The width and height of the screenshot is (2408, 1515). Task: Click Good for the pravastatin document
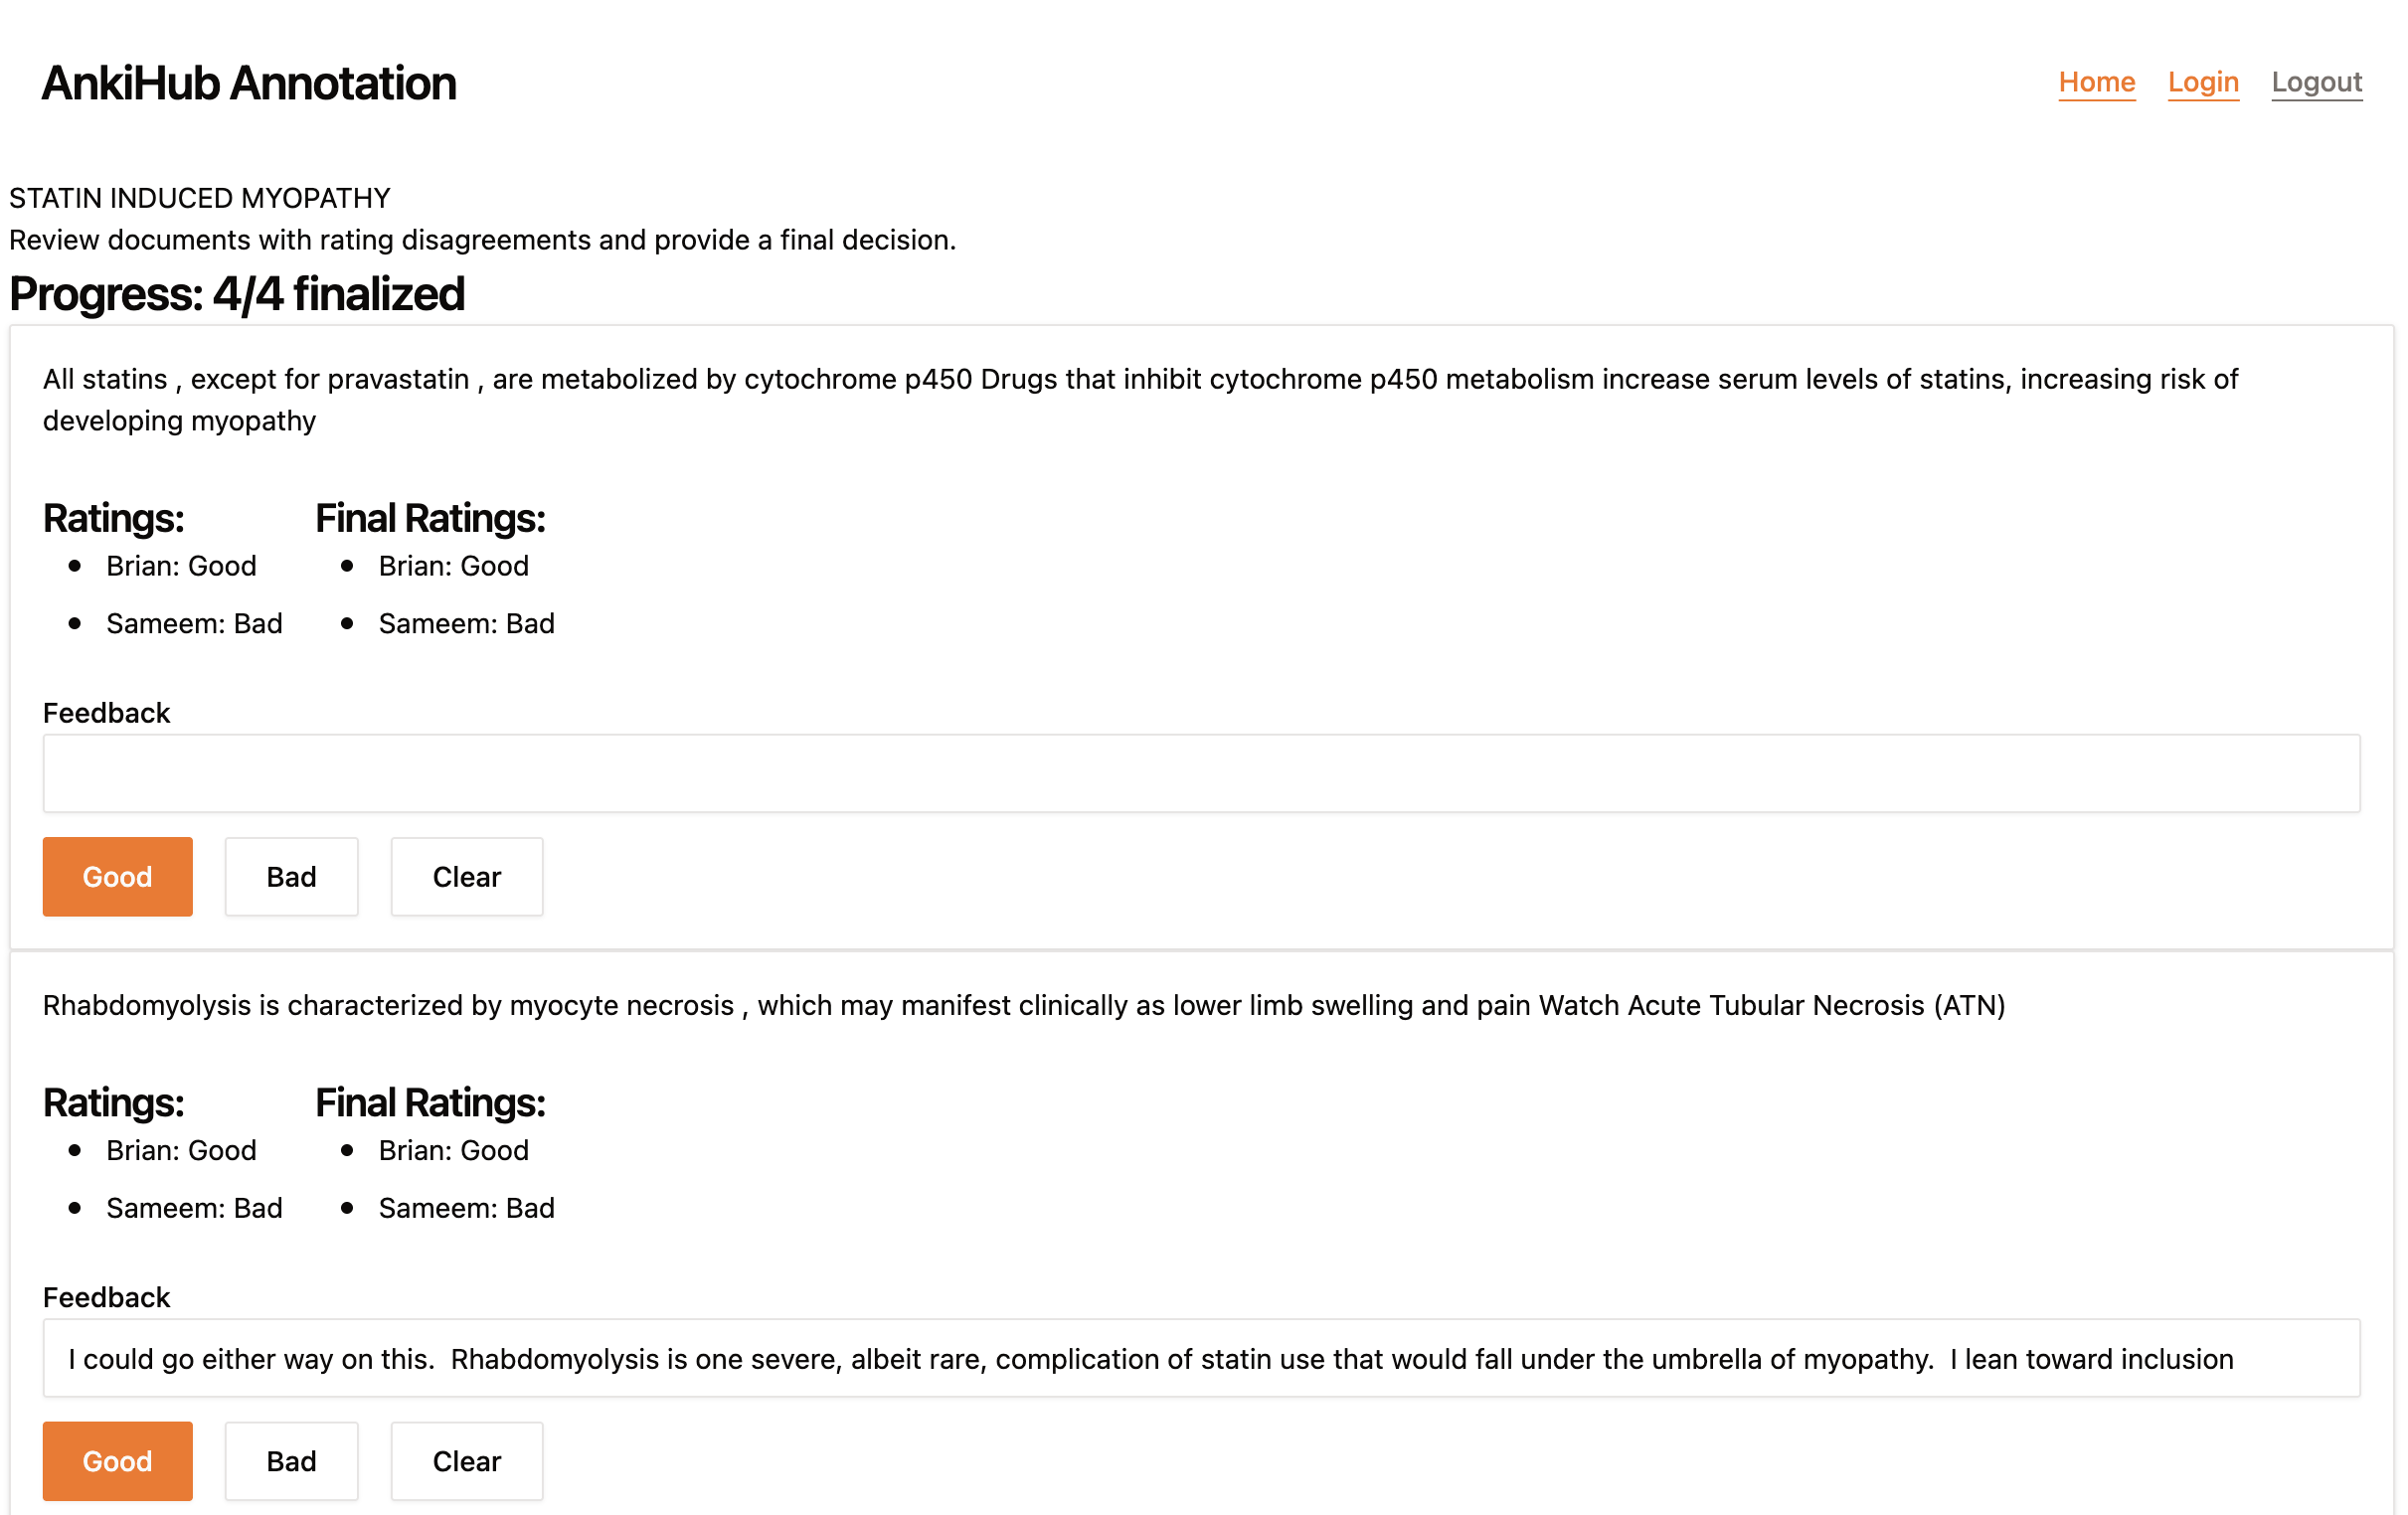click(x=117, y=876)
